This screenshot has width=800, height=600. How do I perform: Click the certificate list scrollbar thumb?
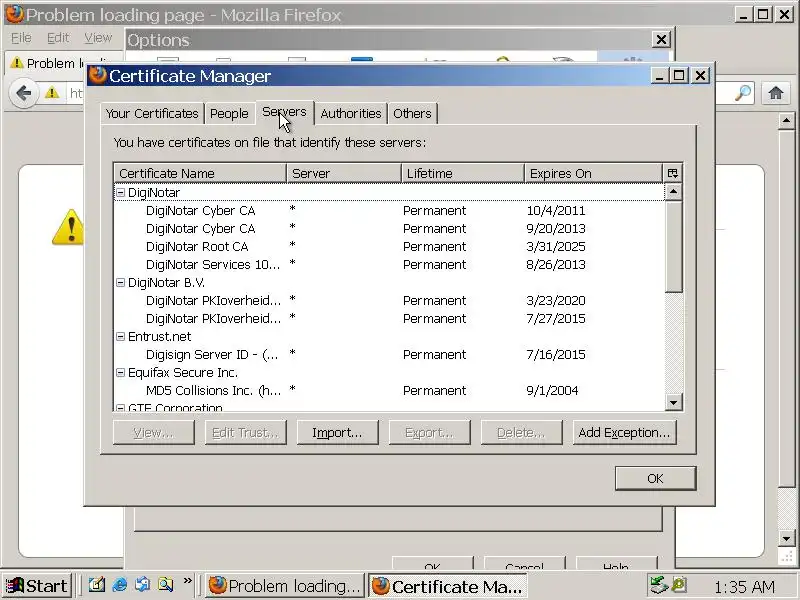pos(673,246)
